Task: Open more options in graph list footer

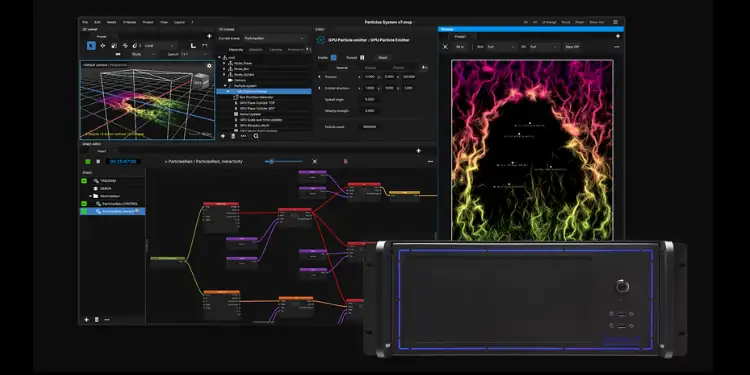Action: point(107,320)
